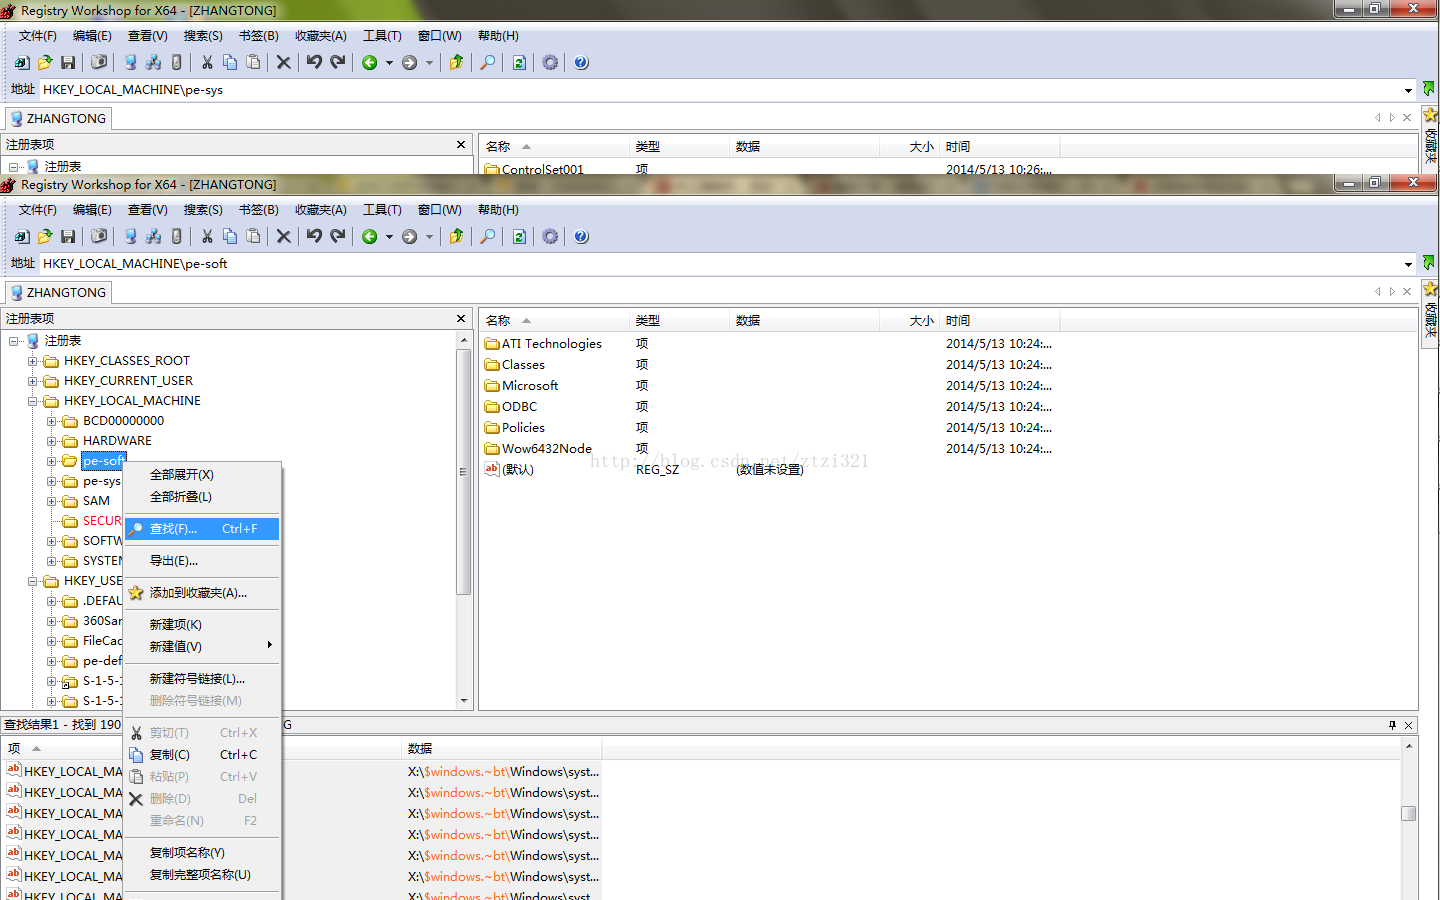Click the copy icon in front window toolbar

click(230, 236)
